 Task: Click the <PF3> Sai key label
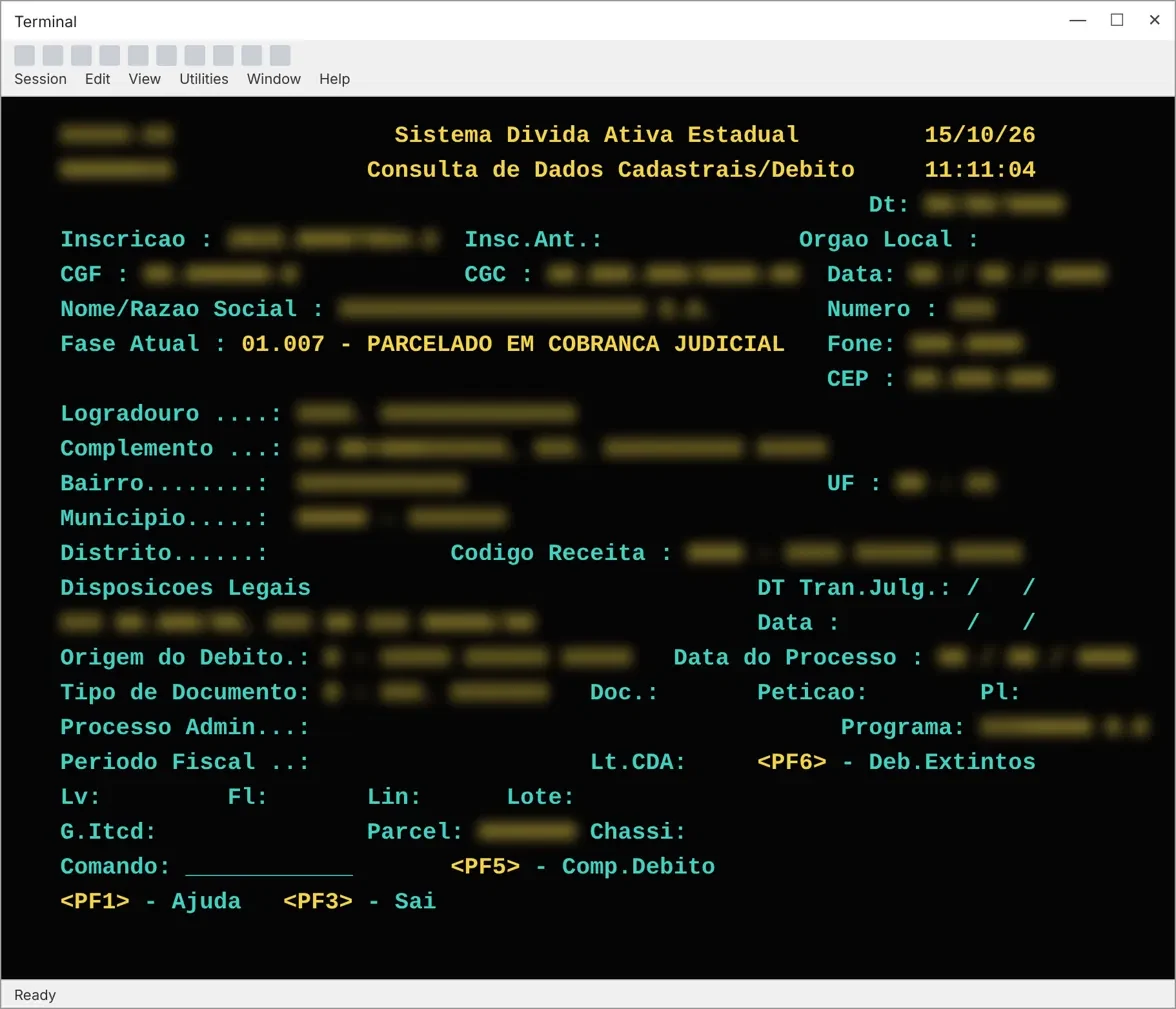tap(359, 901)
